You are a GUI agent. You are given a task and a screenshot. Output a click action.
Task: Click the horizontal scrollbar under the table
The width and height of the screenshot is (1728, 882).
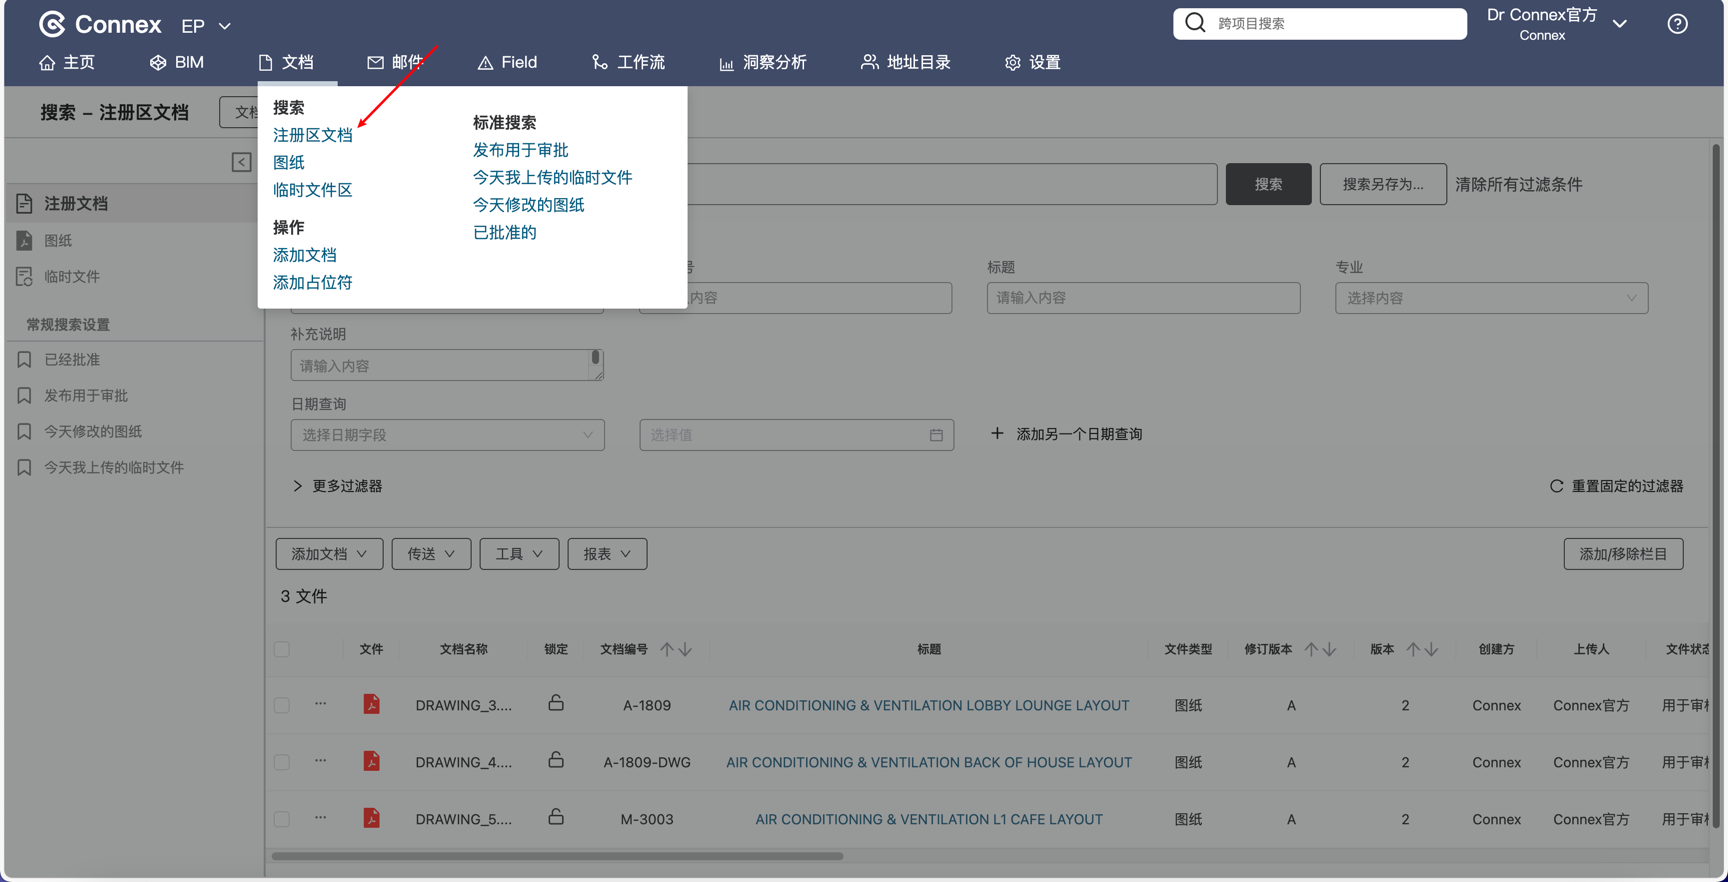557,856
